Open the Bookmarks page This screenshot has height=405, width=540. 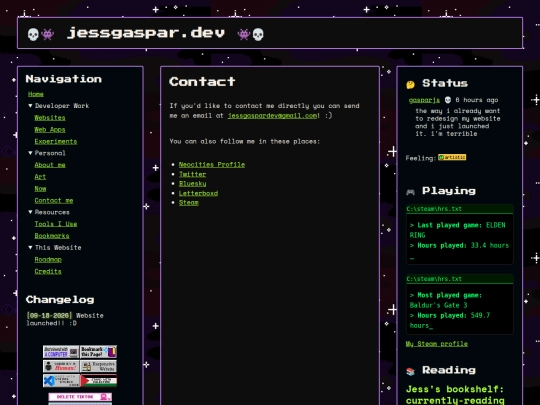click(x=52, y=236)
